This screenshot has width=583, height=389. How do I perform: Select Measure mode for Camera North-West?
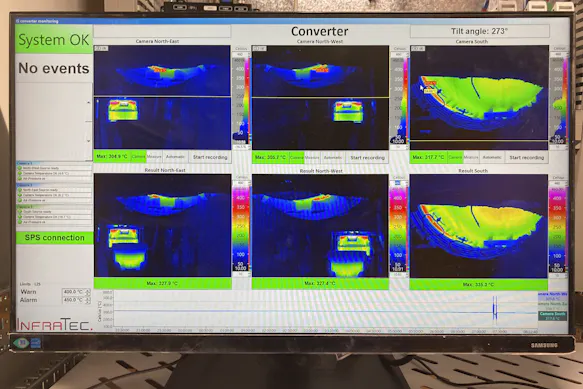(x=312, y=158)
